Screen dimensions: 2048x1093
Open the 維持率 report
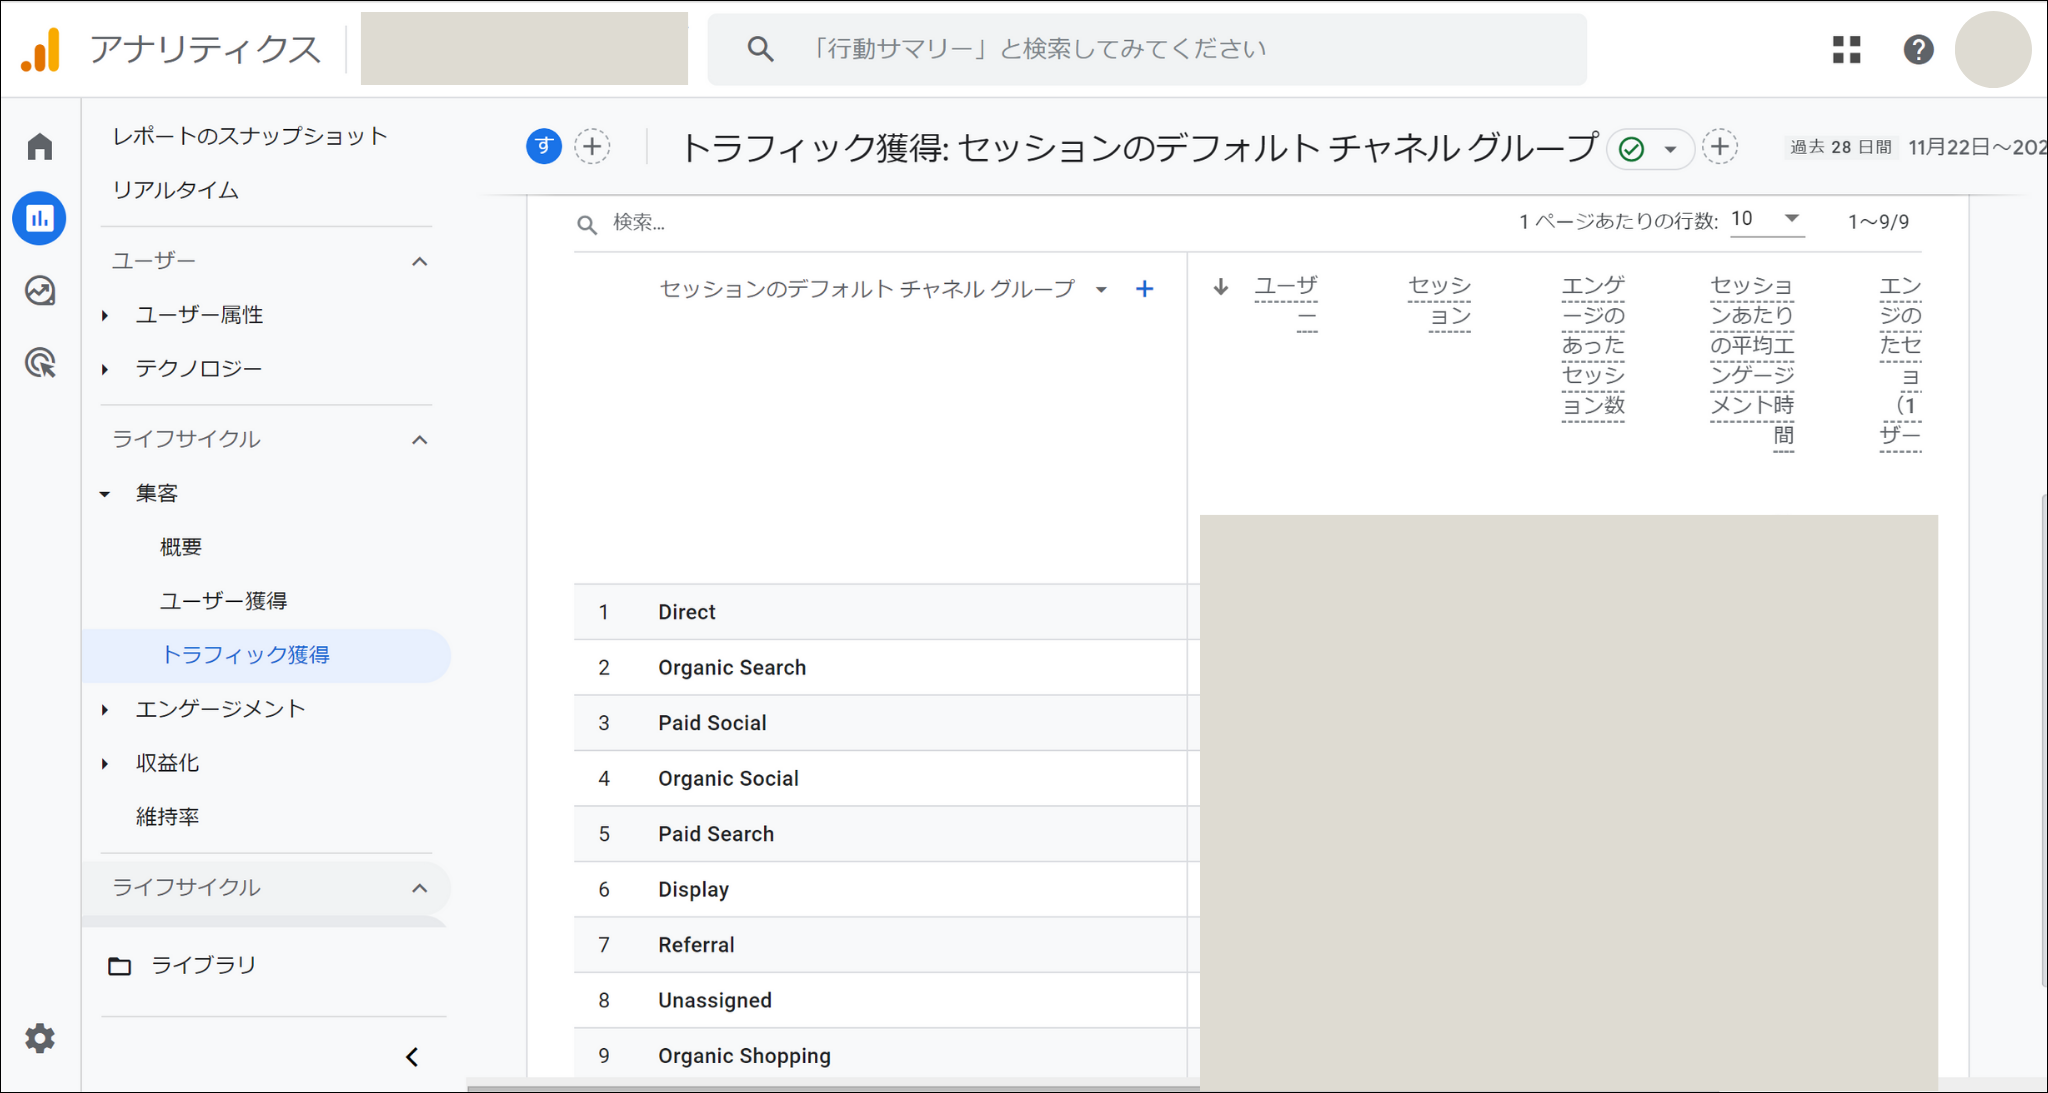(167, 817)
